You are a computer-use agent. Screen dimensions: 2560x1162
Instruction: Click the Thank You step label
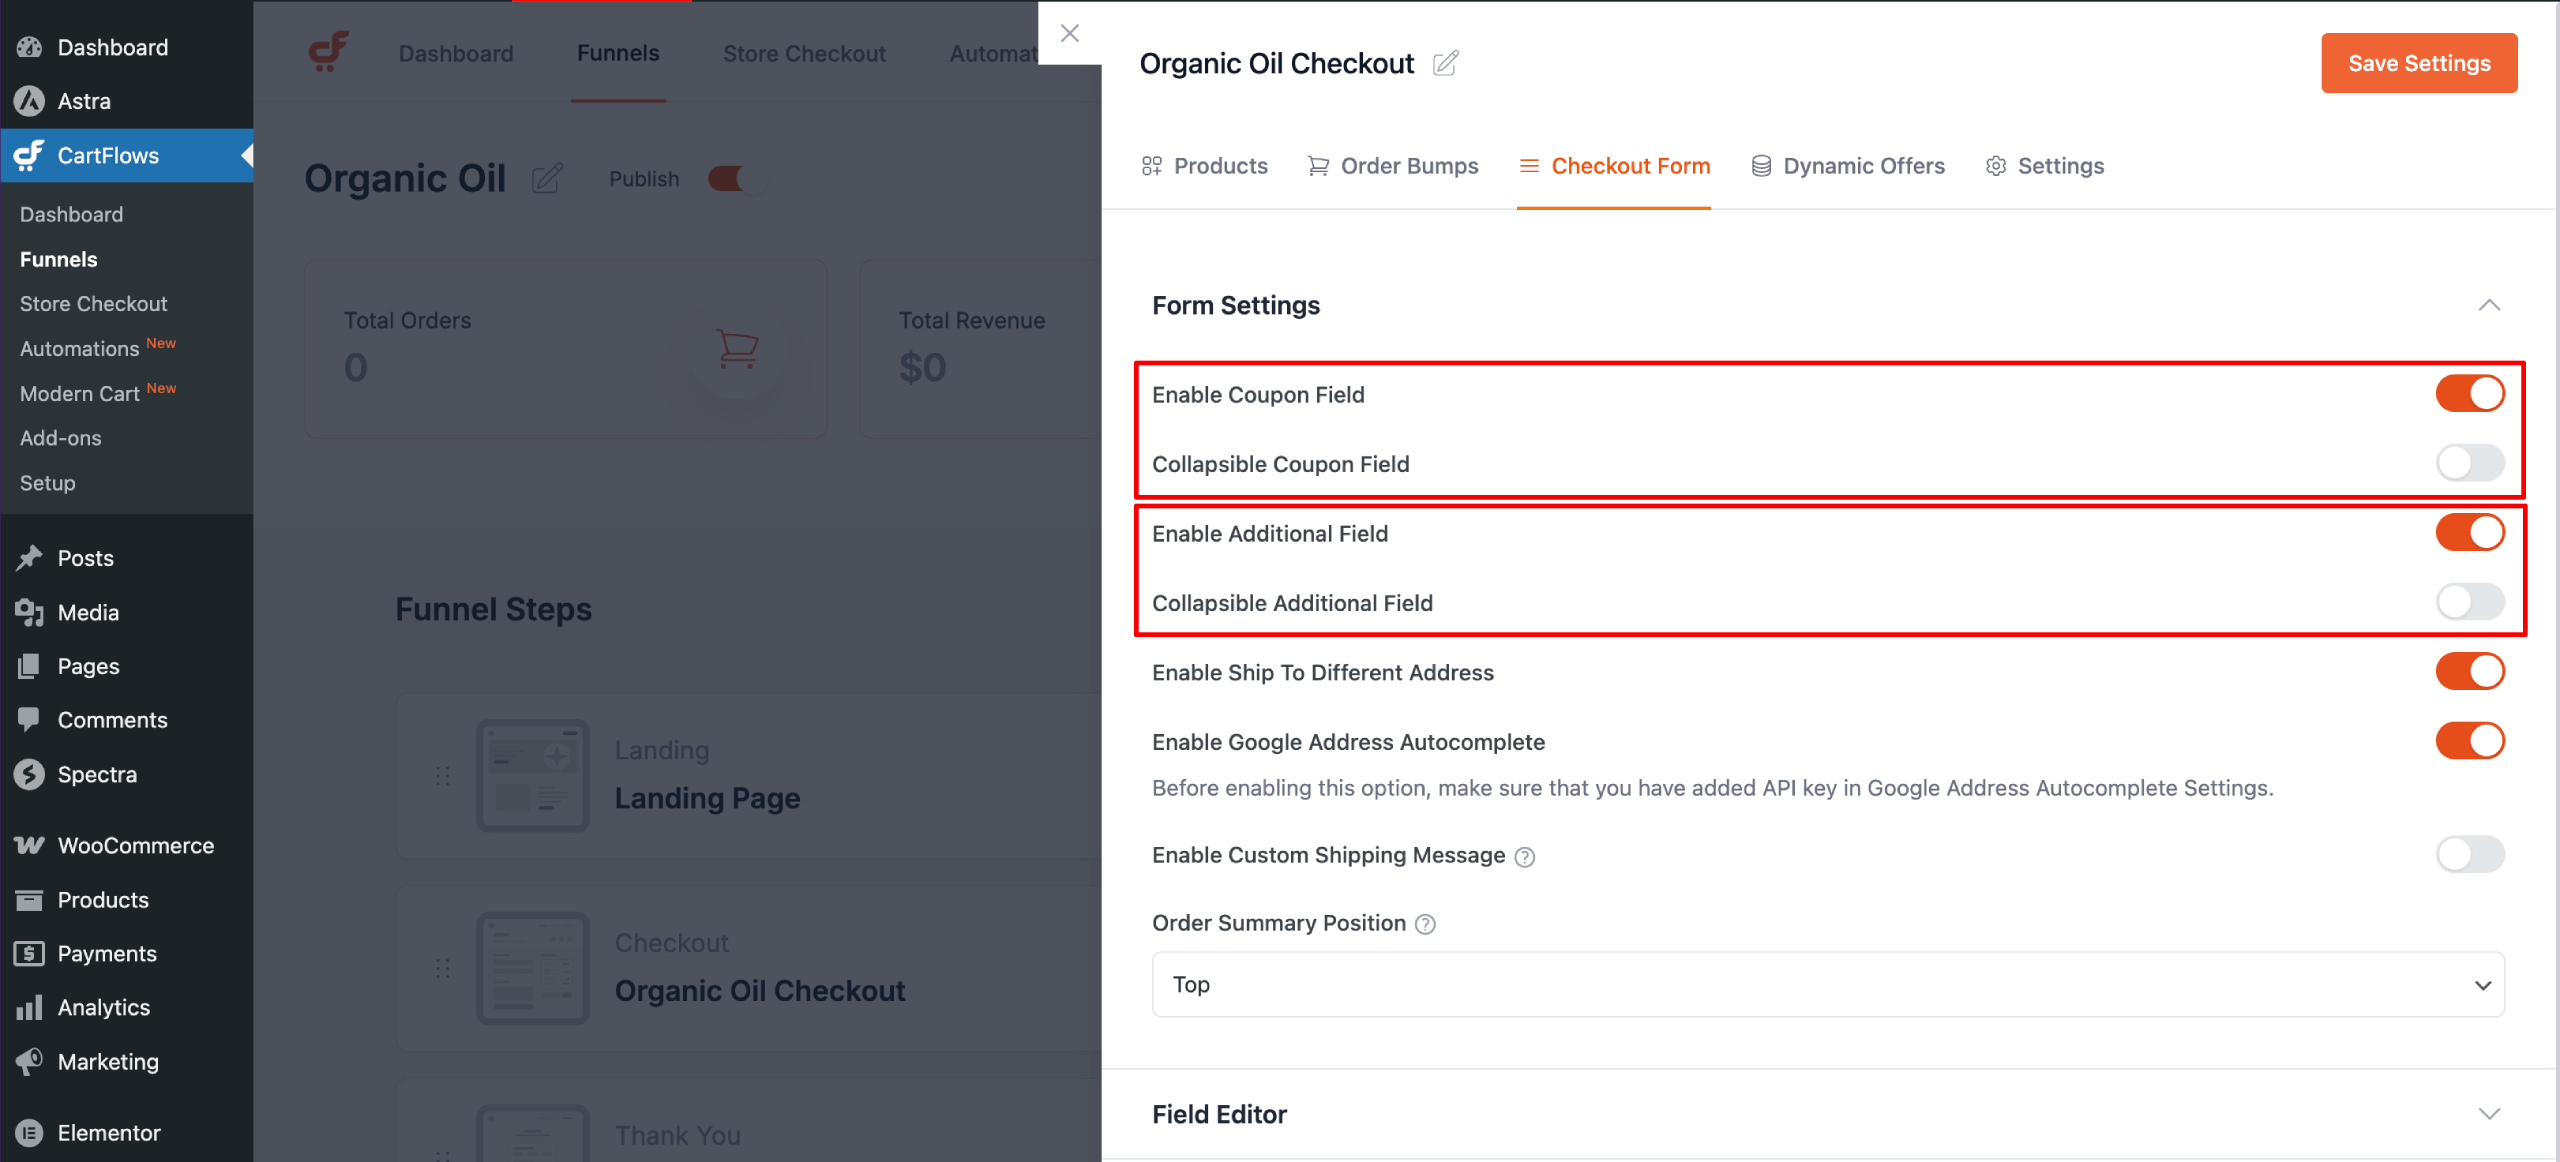(x=678, y=1136)
